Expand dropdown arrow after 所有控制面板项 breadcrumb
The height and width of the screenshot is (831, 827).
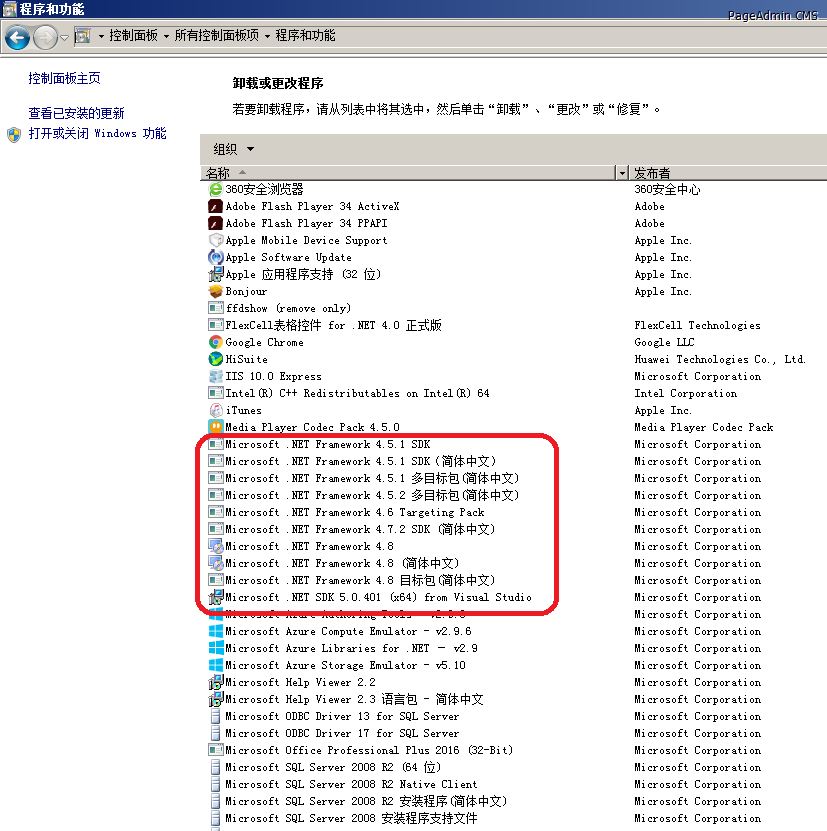(267, 37)
